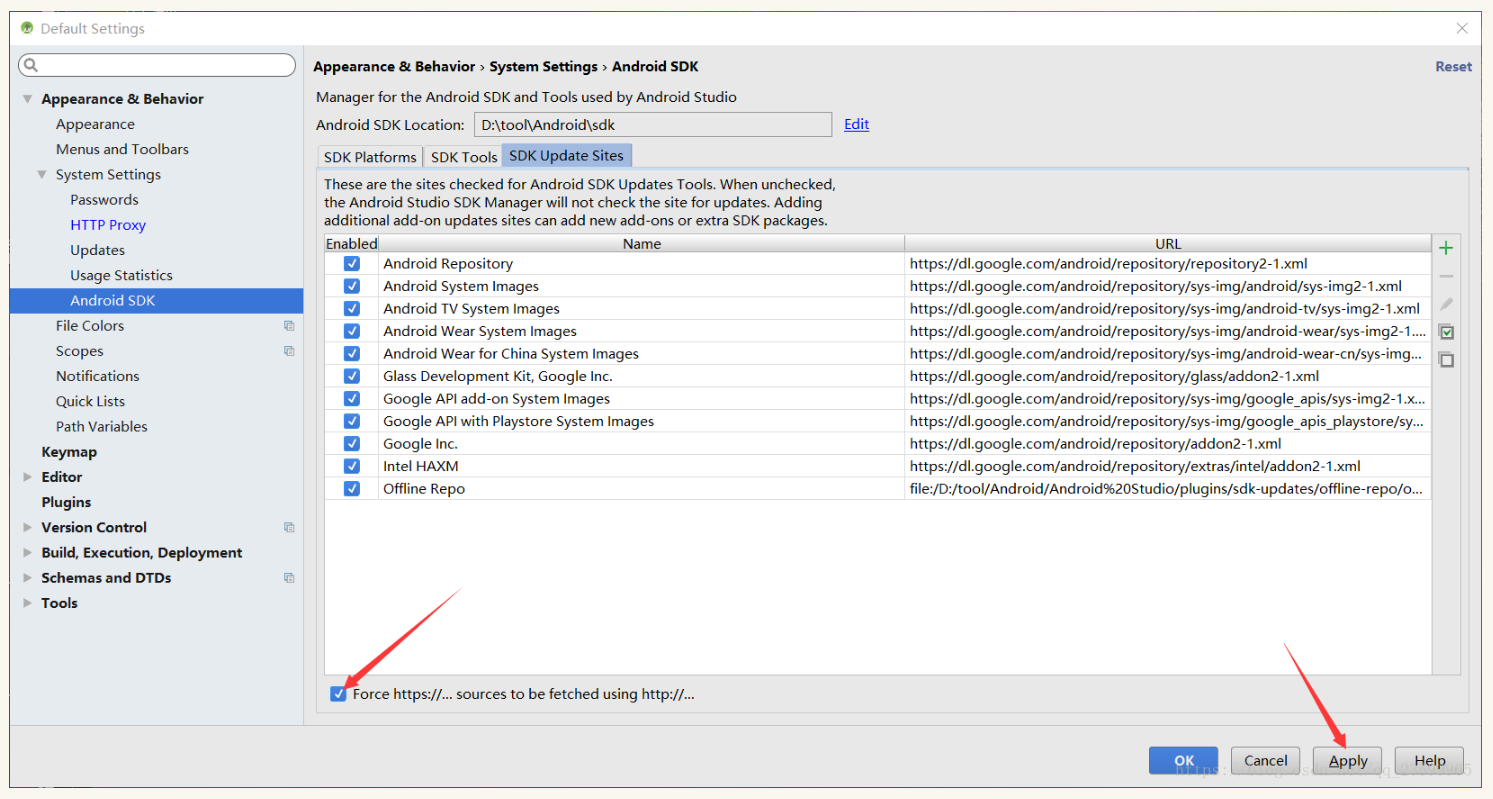
Task: Click the Android Studio logo in title bar
Action: 27,28
